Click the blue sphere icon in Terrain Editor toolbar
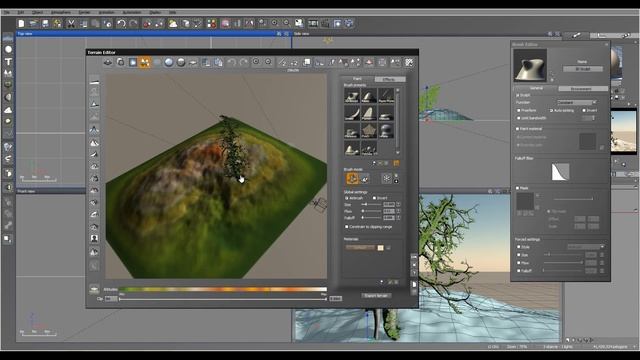The width and height of the screenshot is (640, 360). pyautogui.click(x=169, y=62)
